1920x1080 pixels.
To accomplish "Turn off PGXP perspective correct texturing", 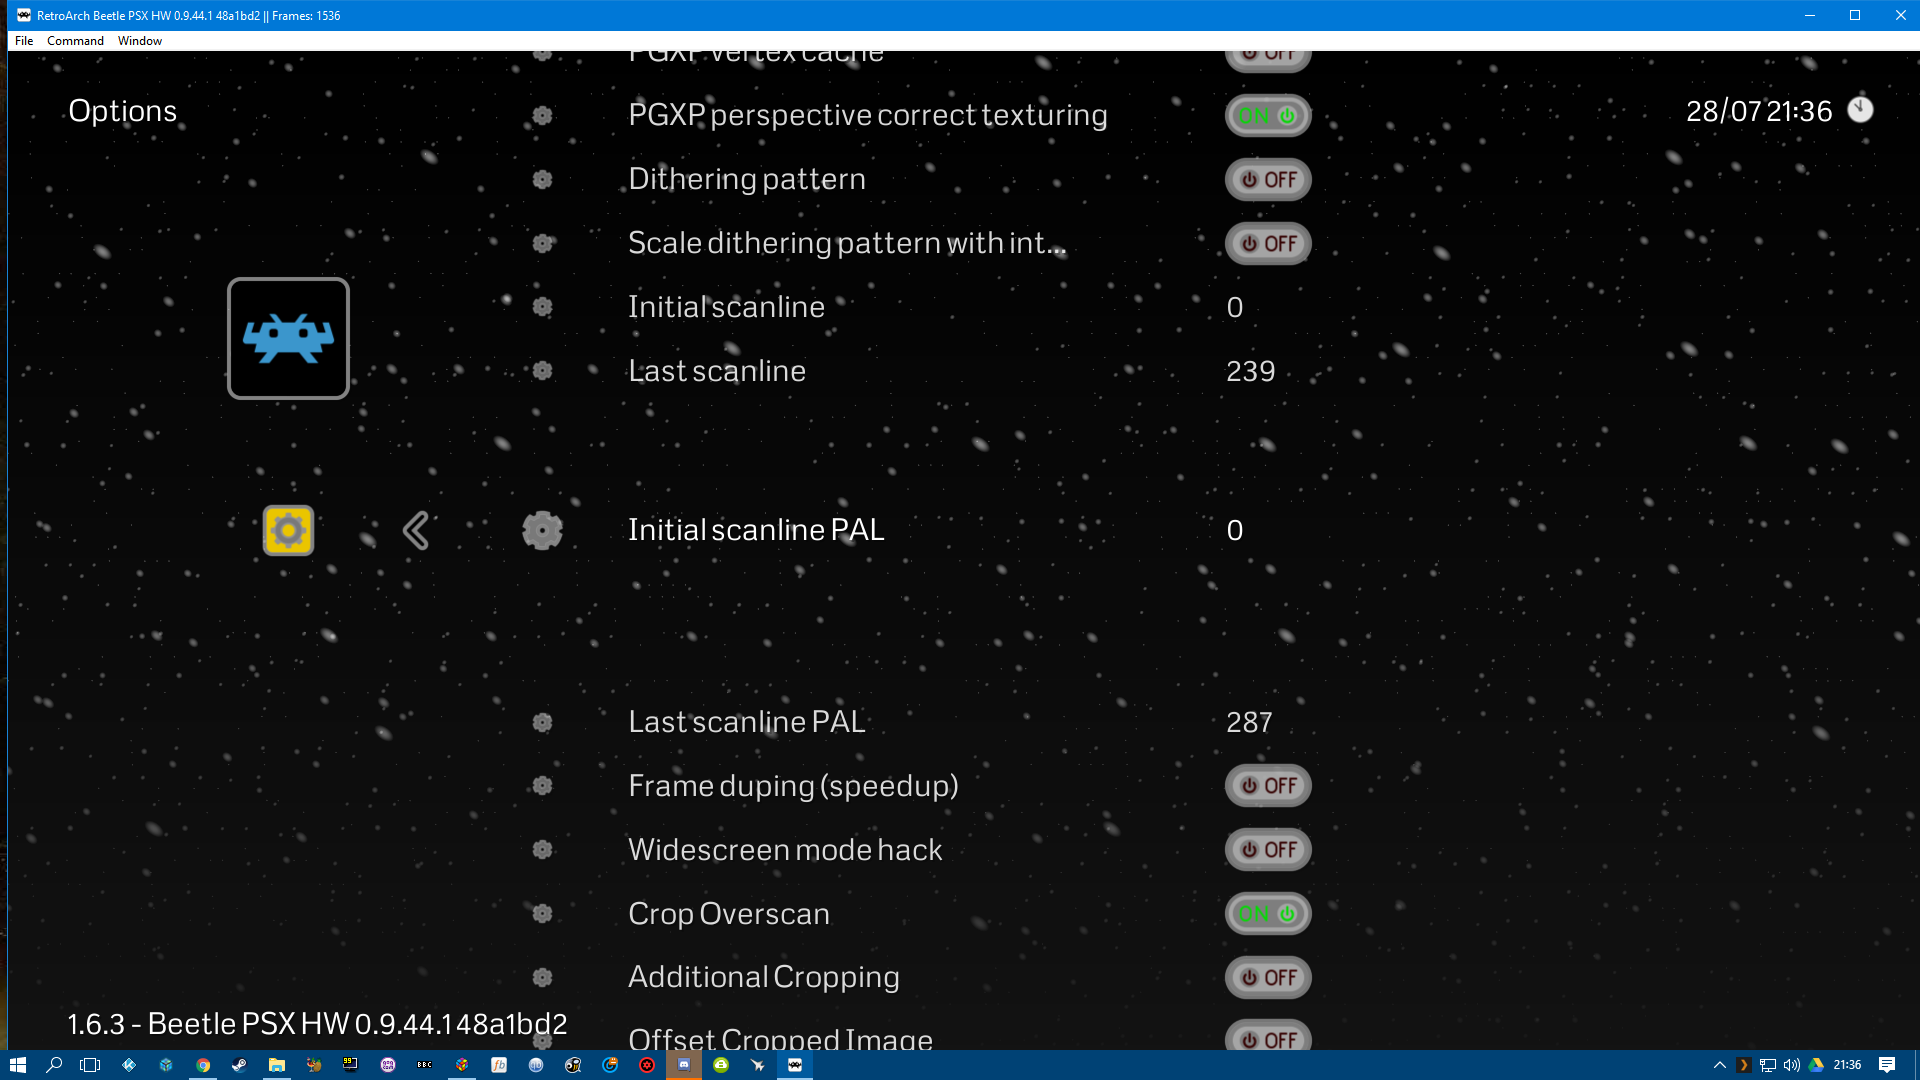I will (1268, 116).
